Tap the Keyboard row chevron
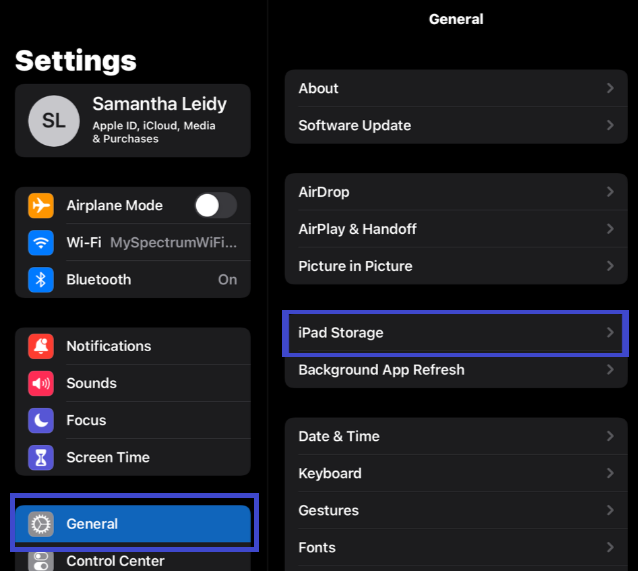The width and height of the screenshot is (638, 571). (610, 473)
